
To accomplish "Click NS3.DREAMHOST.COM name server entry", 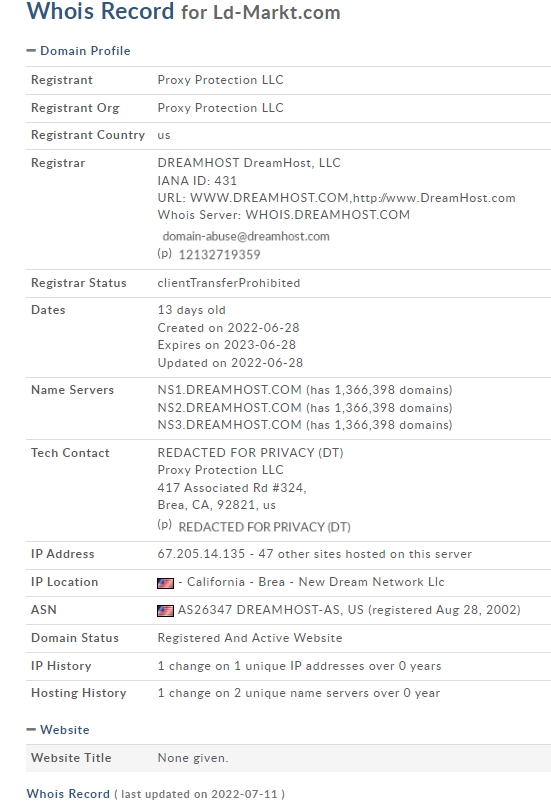I will point(229,425).
